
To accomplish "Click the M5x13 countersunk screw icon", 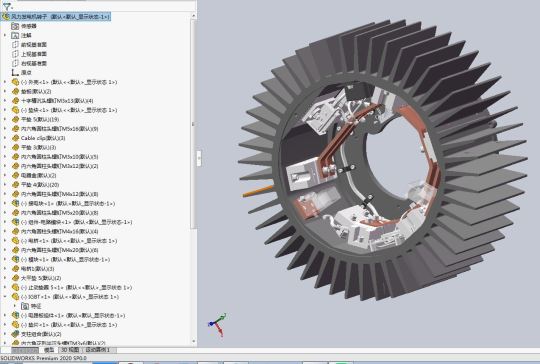I will point(15,101).
